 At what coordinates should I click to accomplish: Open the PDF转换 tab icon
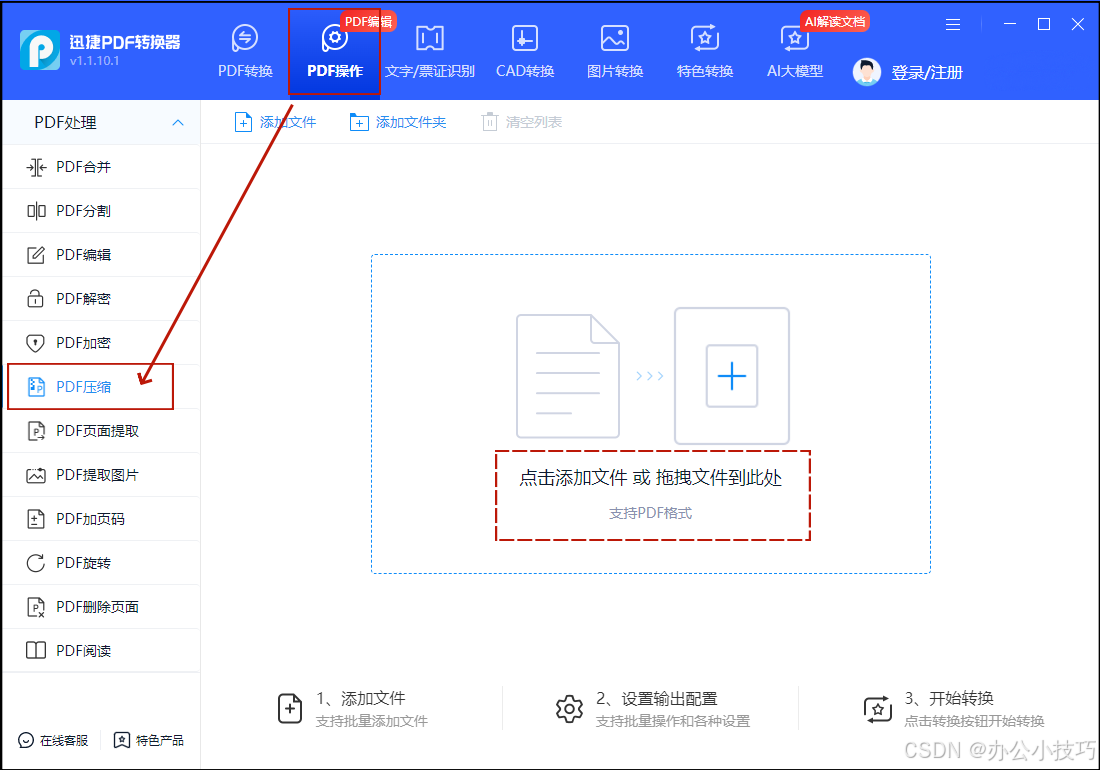[x=245, y=39]
